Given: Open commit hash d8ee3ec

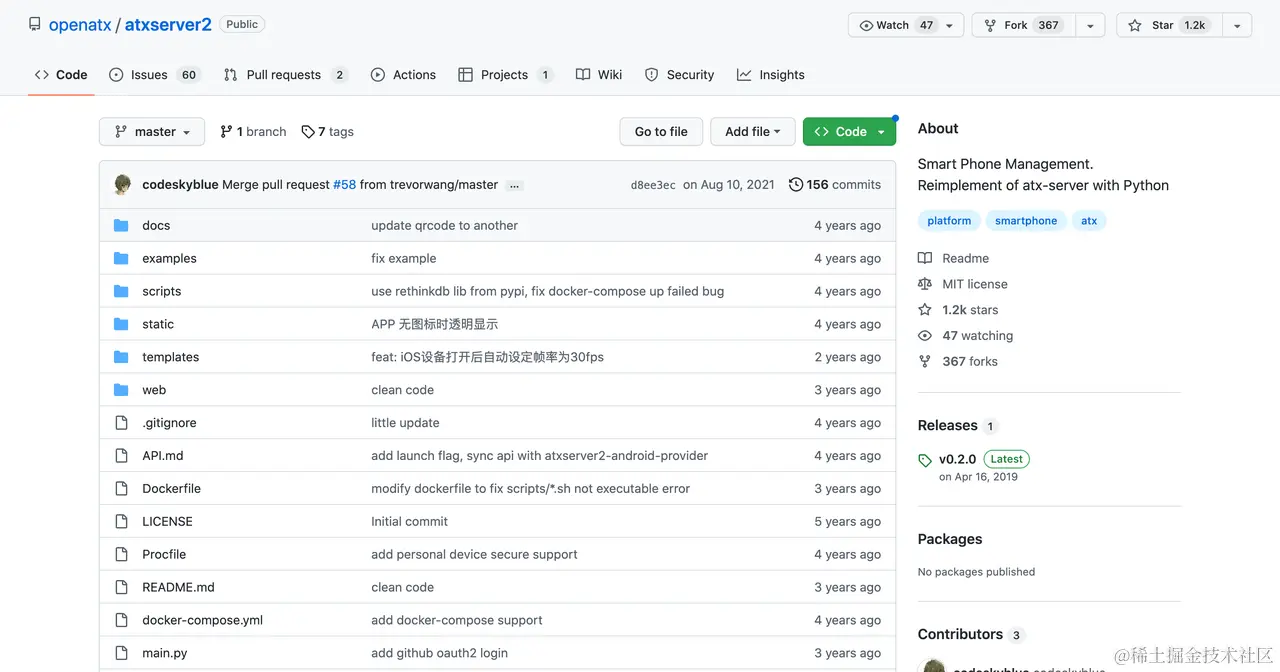Looking at the screenshot, I should tap(653, 185).
